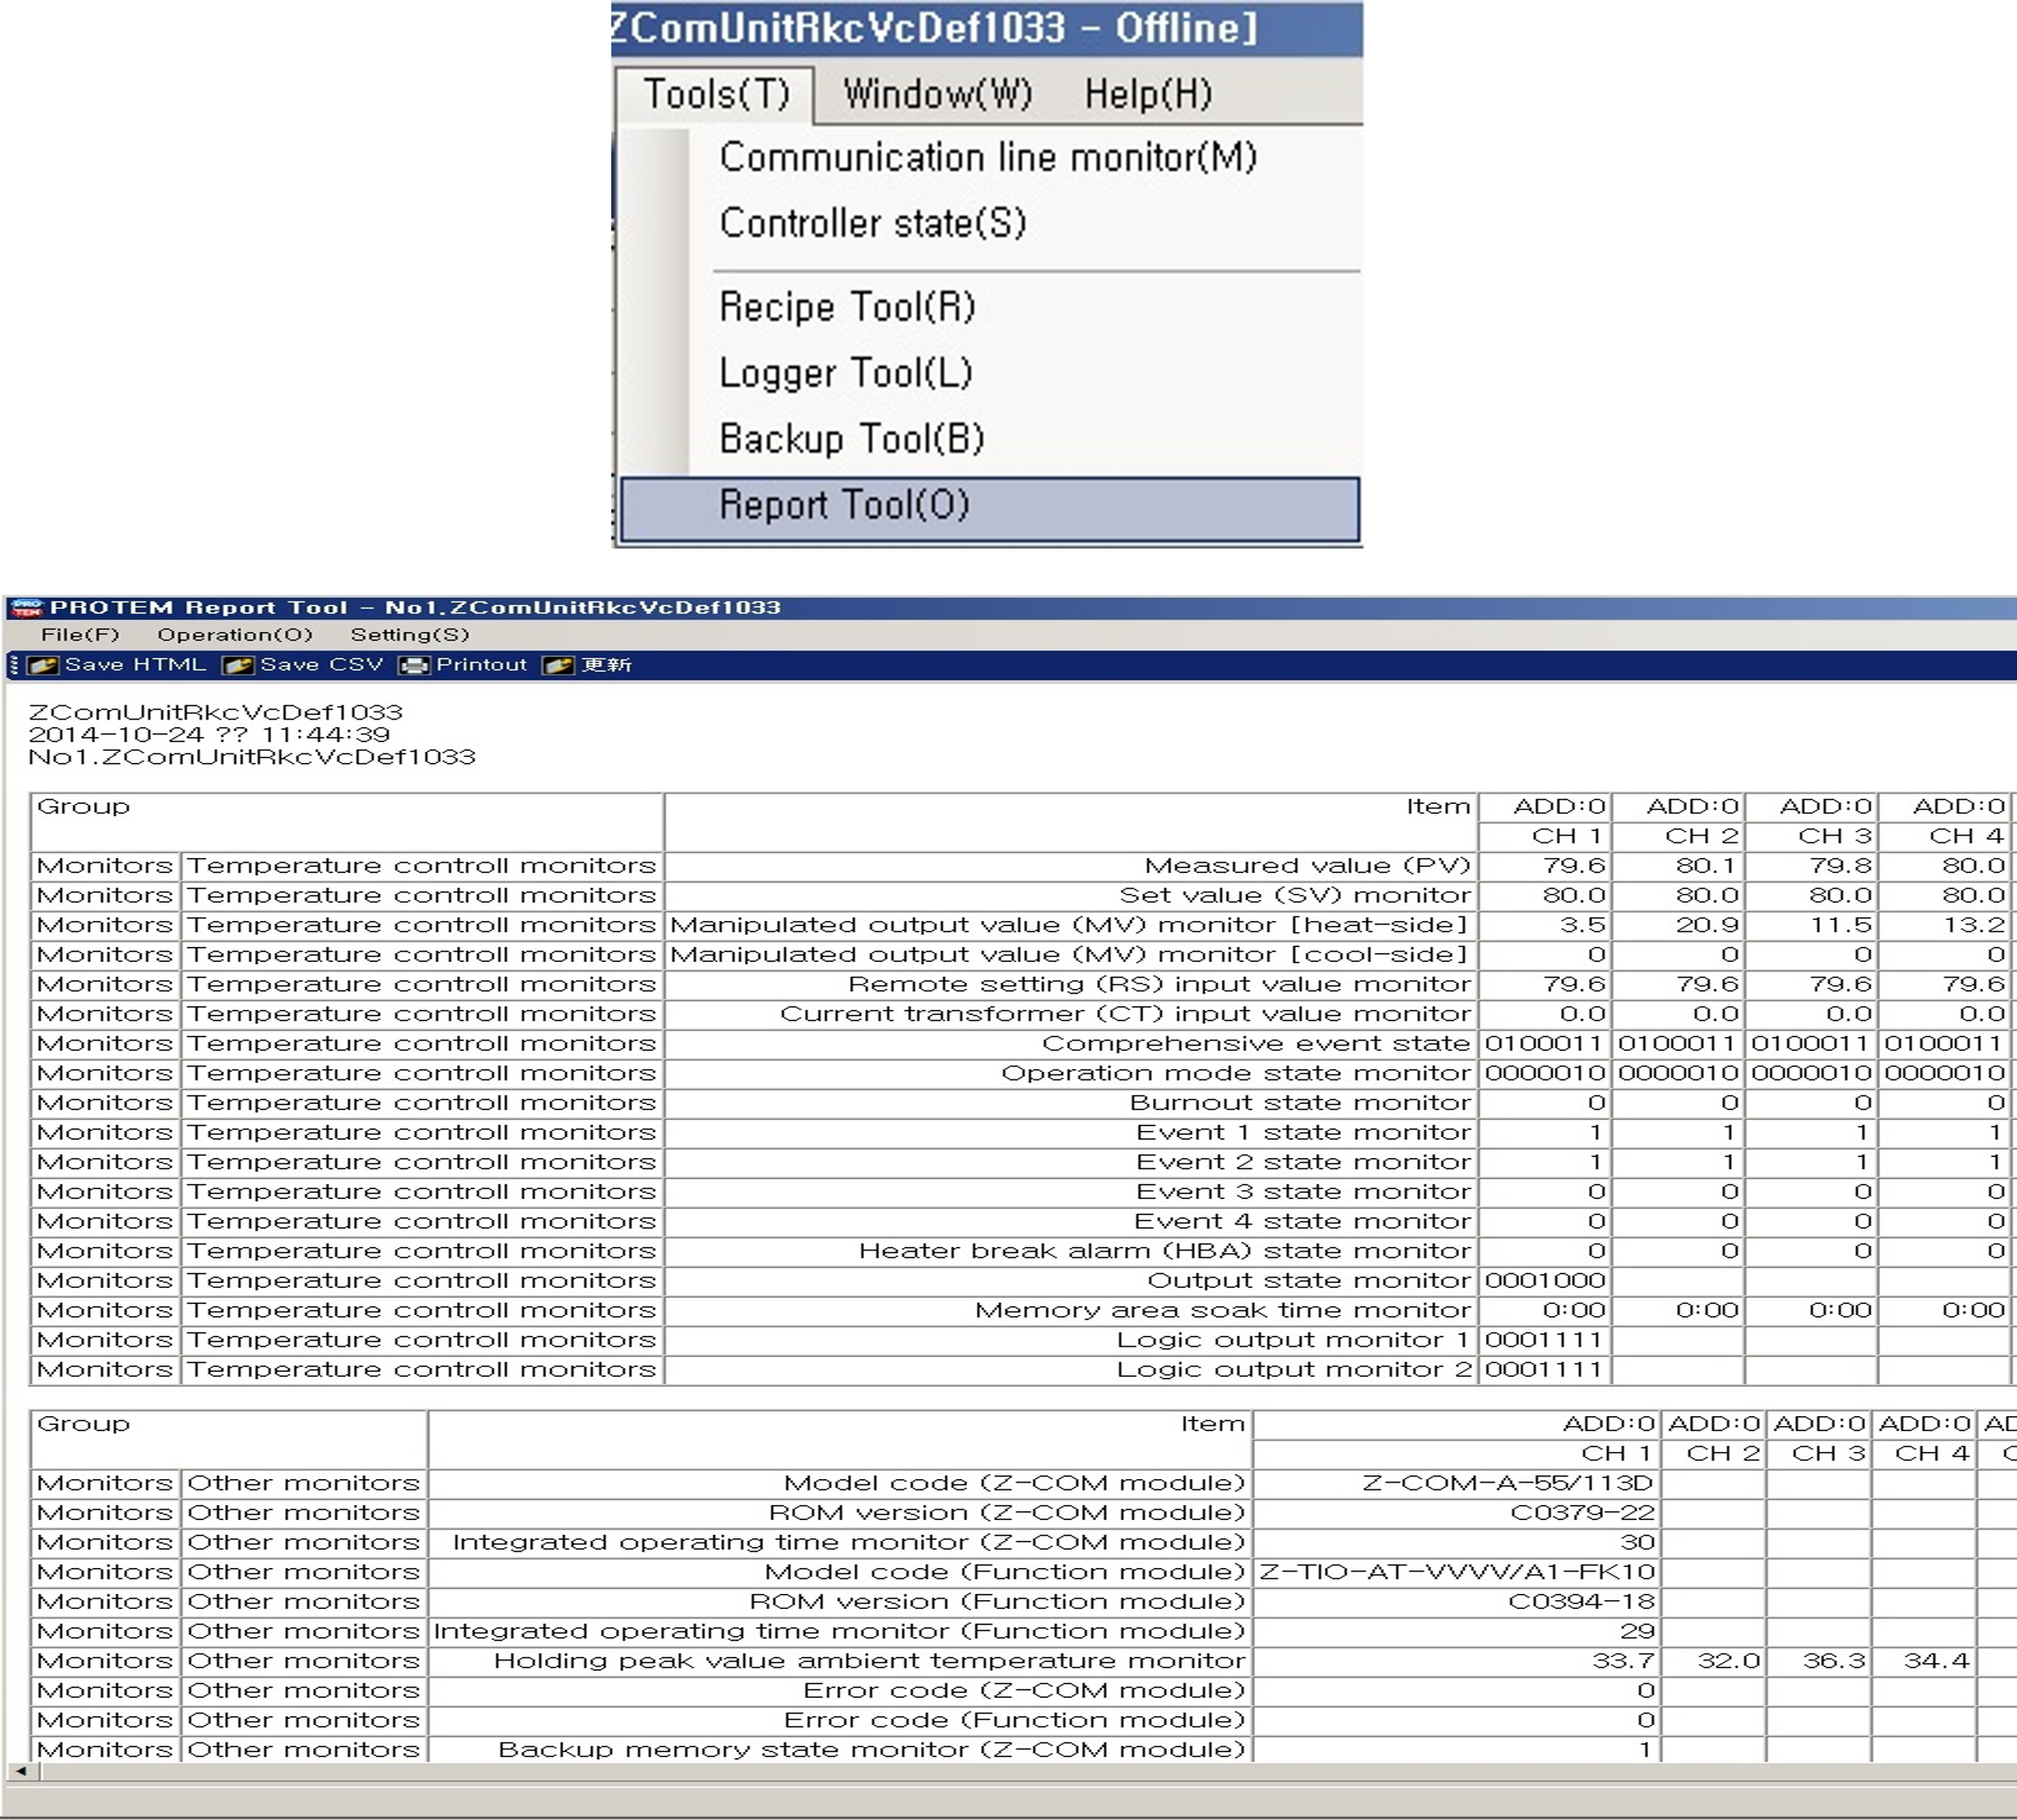The width and height of the screenshot is (2017, 1820).
Task: Click ROM version value C0379-22
Action: click(1455, 1512)
